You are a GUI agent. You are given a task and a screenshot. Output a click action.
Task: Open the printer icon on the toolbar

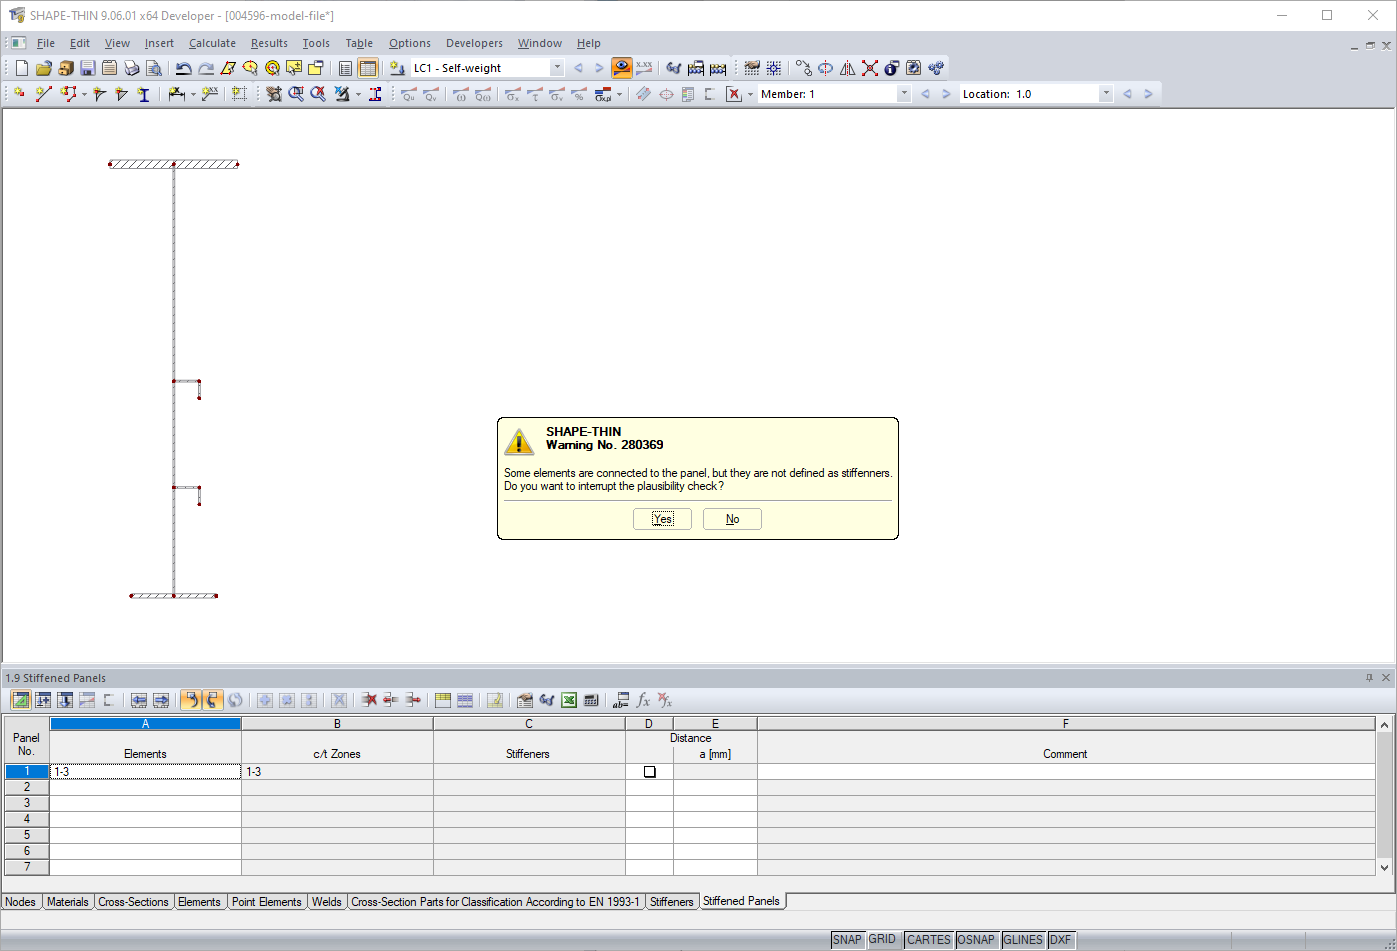pyautogui.click(x=132, y=67)
